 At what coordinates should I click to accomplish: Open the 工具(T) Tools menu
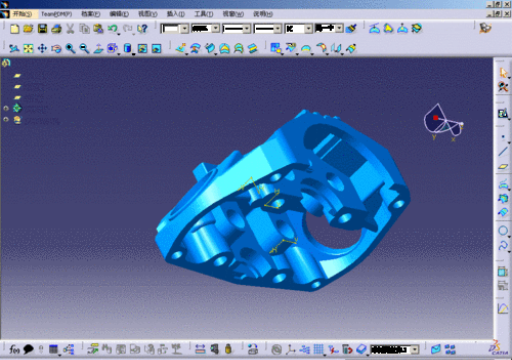pyautogui.click(x=204, y=14)
